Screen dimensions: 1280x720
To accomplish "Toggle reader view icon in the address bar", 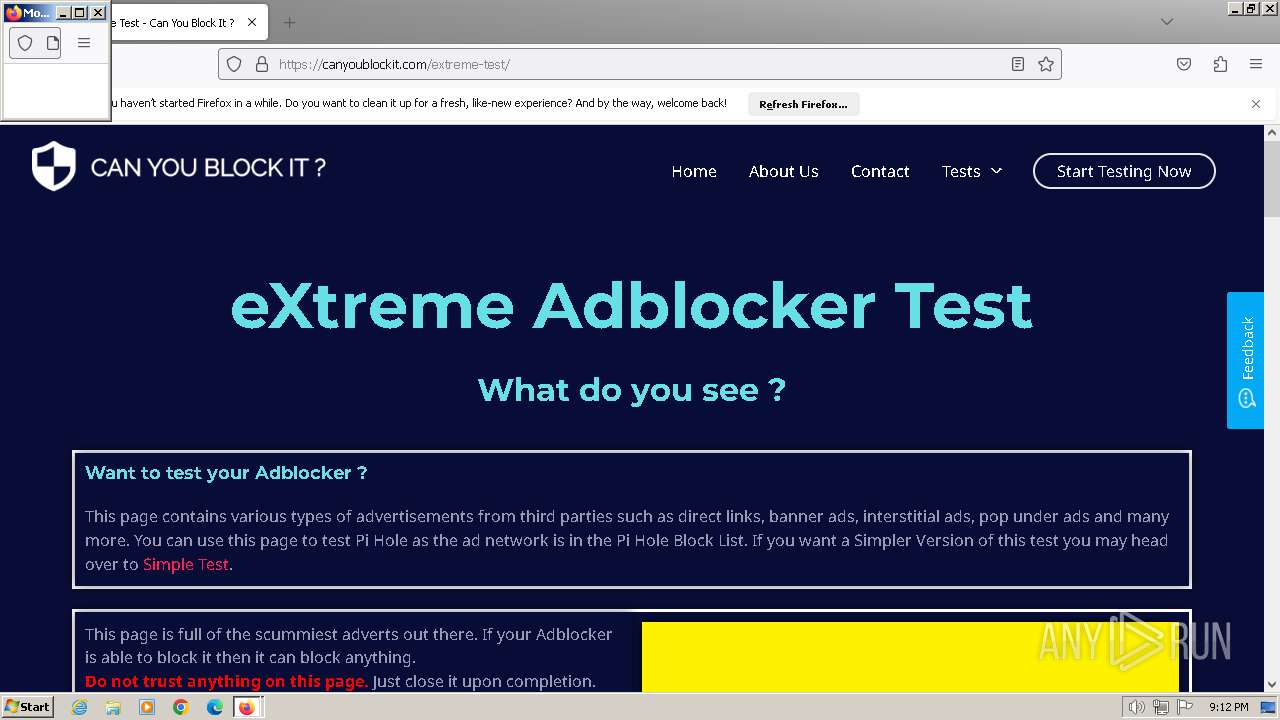I will 1018,64.
